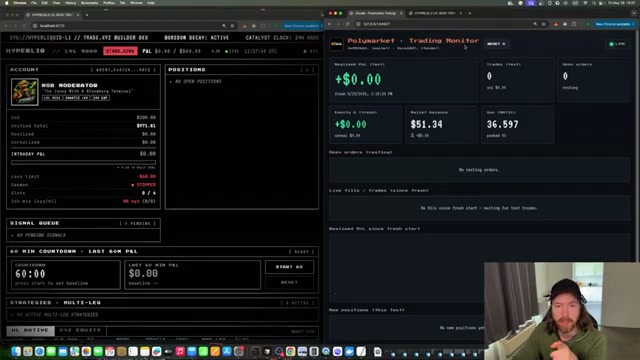Open Spotlight search in macOS menu bar
The image size is (640, 360).
(594, 3)
